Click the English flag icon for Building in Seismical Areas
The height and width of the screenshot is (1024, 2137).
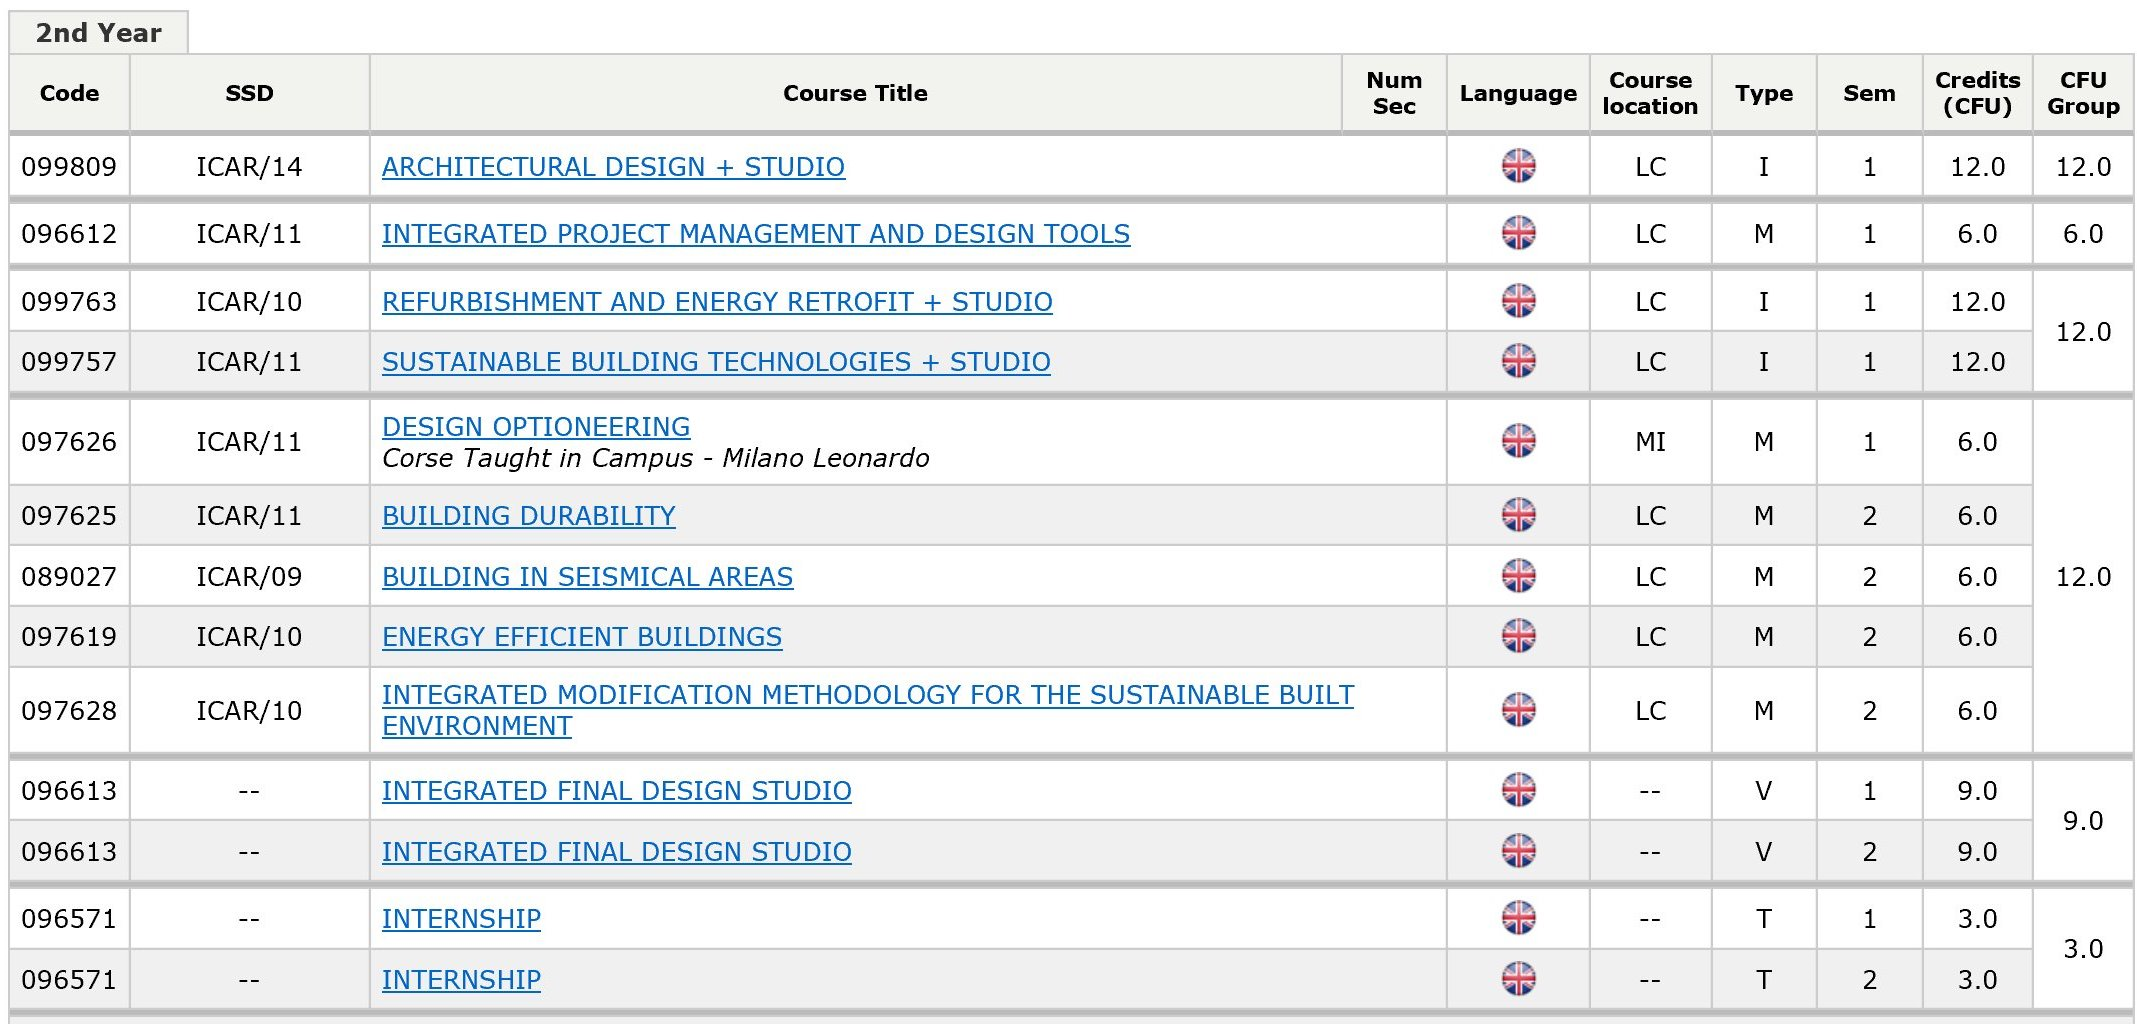[x=1518, y=576]
